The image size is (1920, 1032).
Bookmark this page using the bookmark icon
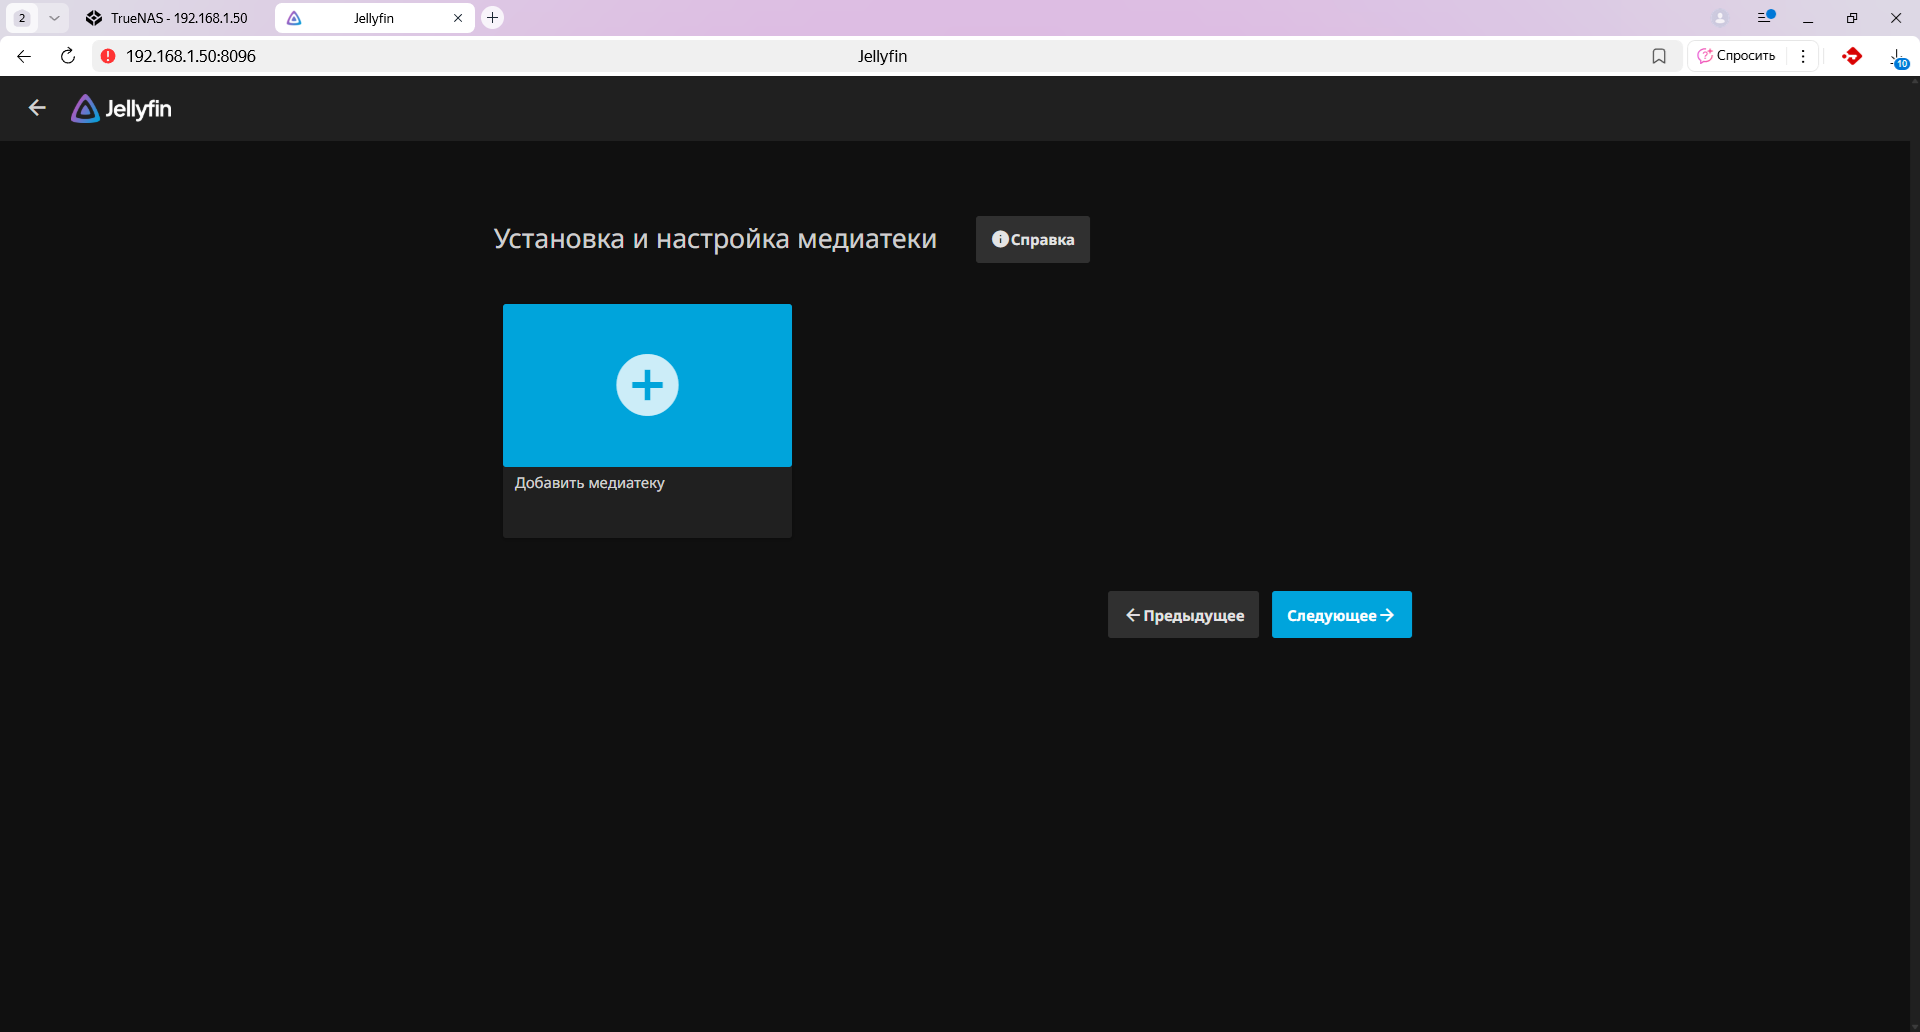click(x=1659, y=56)
